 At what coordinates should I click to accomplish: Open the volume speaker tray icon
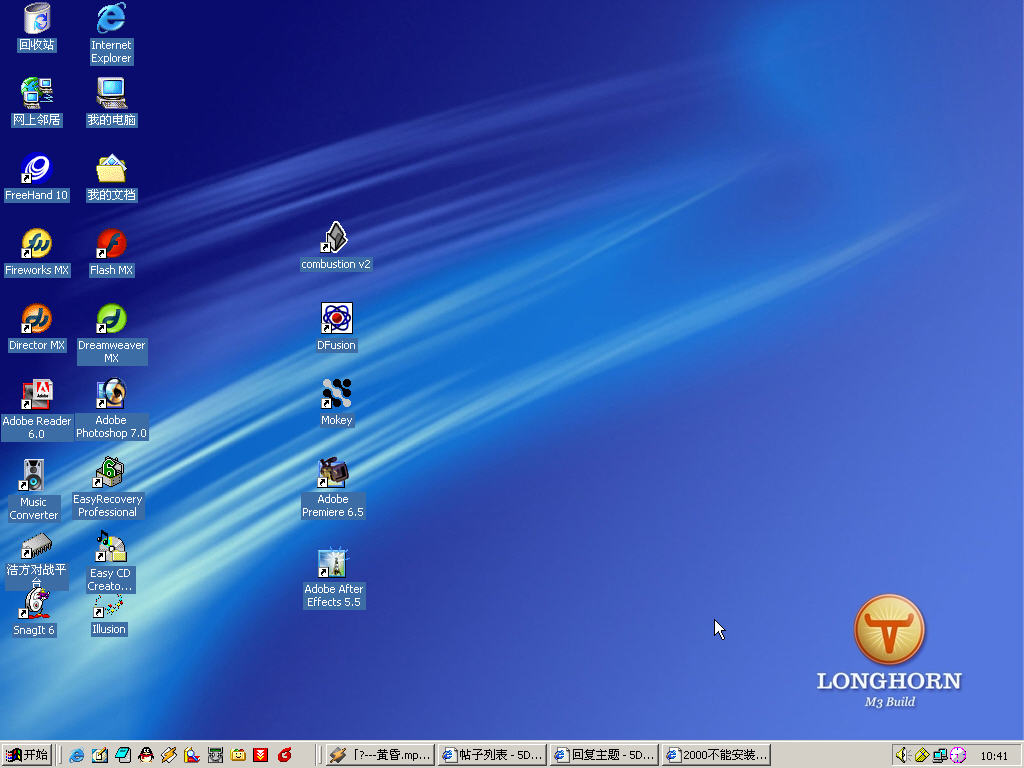(903, 756)
